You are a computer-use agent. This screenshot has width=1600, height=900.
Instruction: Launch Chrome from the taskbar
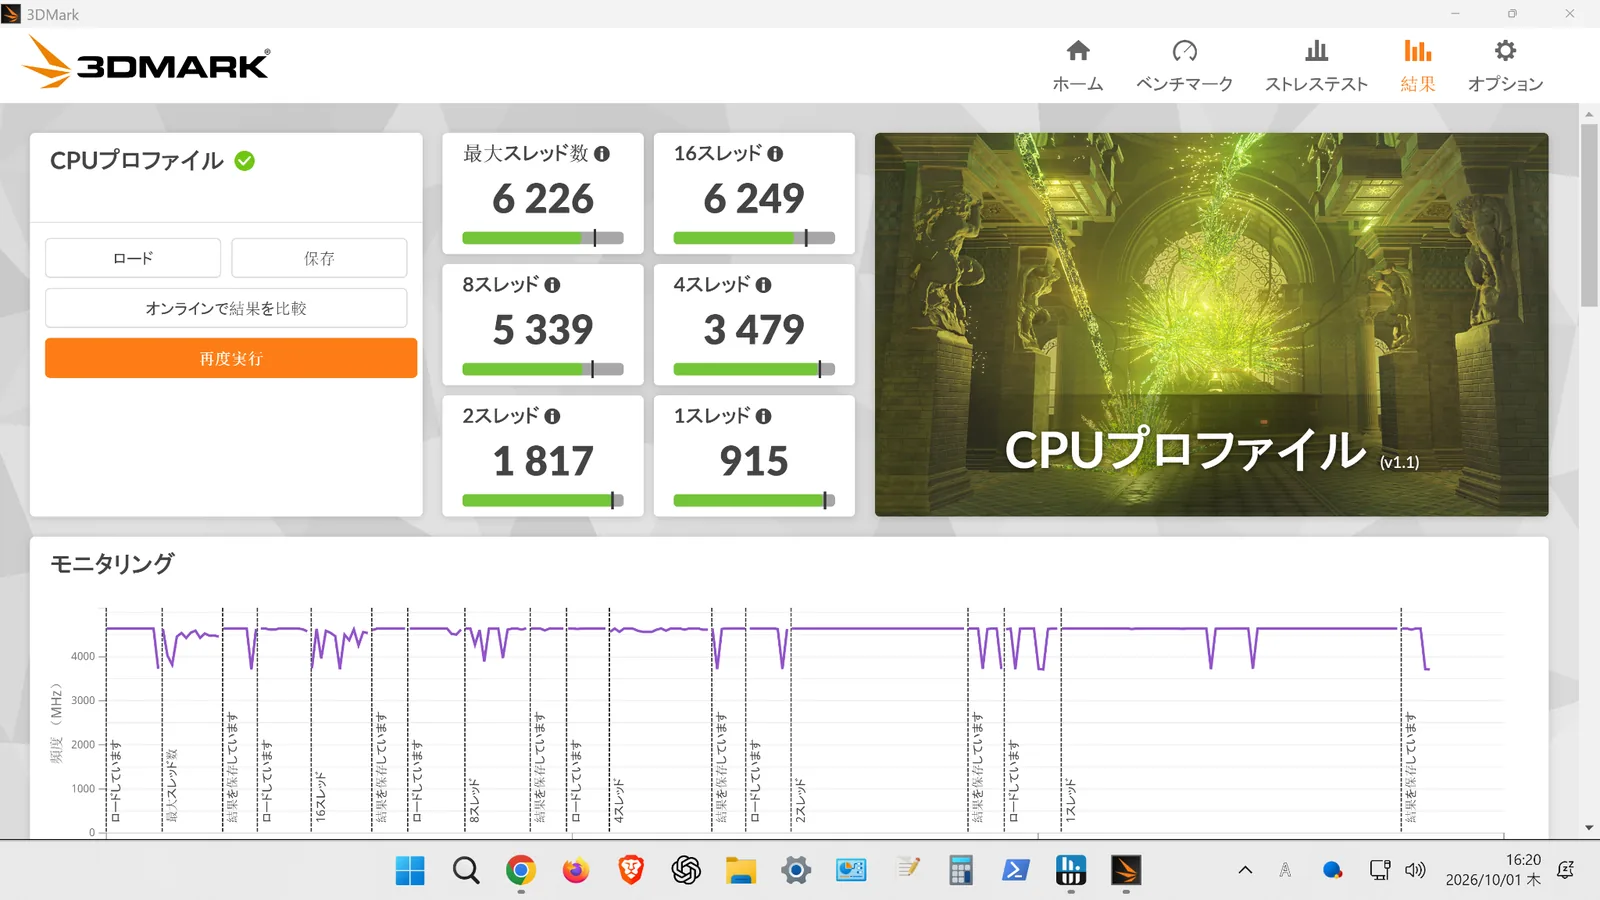point(520,871)
